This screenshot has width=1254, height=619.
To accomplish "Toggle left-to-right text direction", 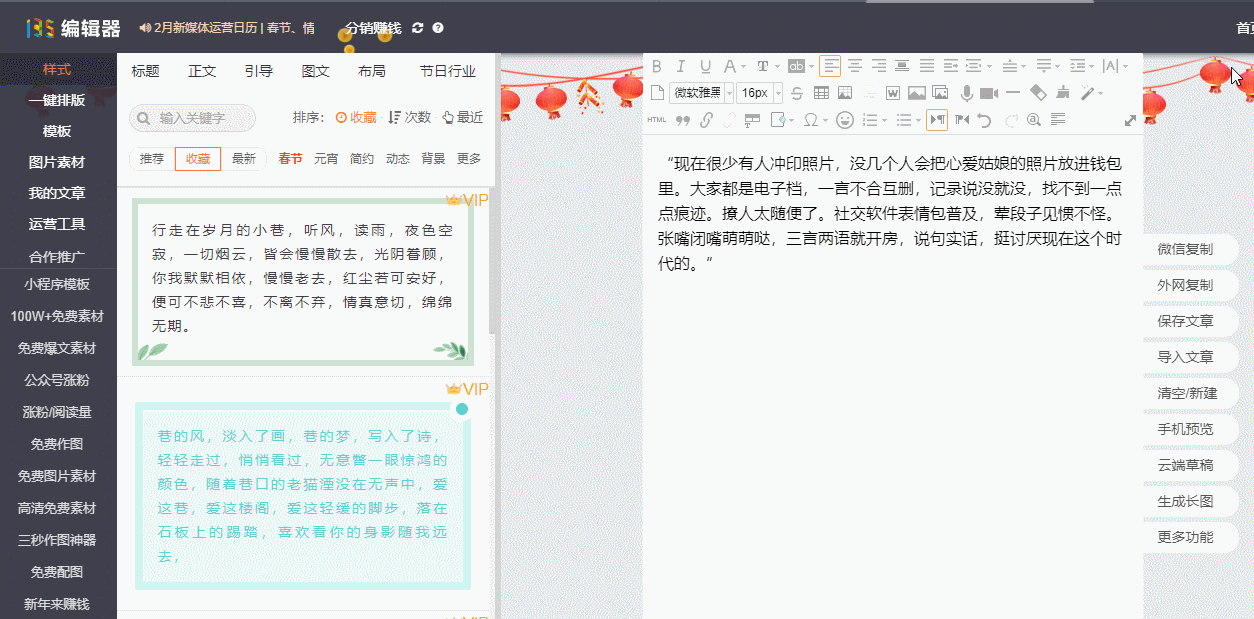I will click(x=937, y=120).
